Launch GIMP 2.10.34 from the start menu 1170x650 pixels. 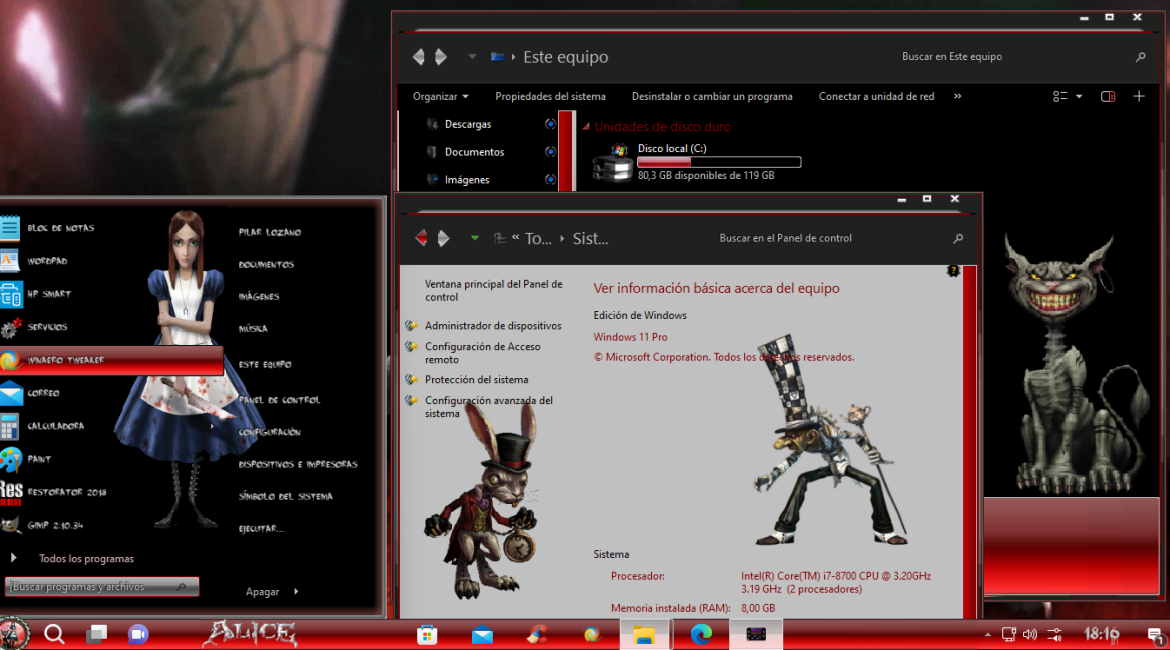[55, 525]
